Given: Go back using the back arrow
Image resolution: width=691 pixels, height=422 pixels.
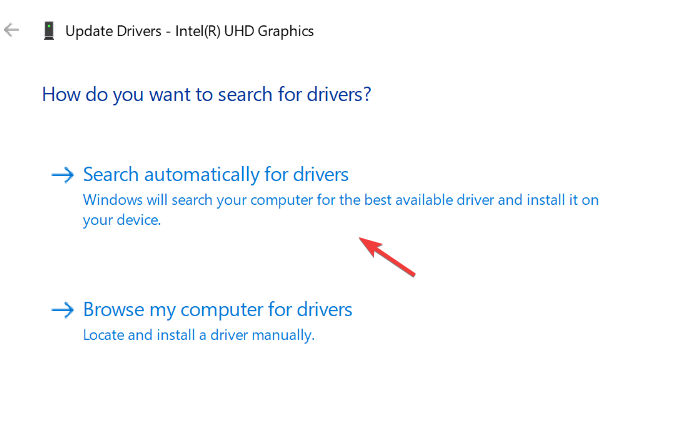Looking at the screenshot, I should (x=12, y=31).
